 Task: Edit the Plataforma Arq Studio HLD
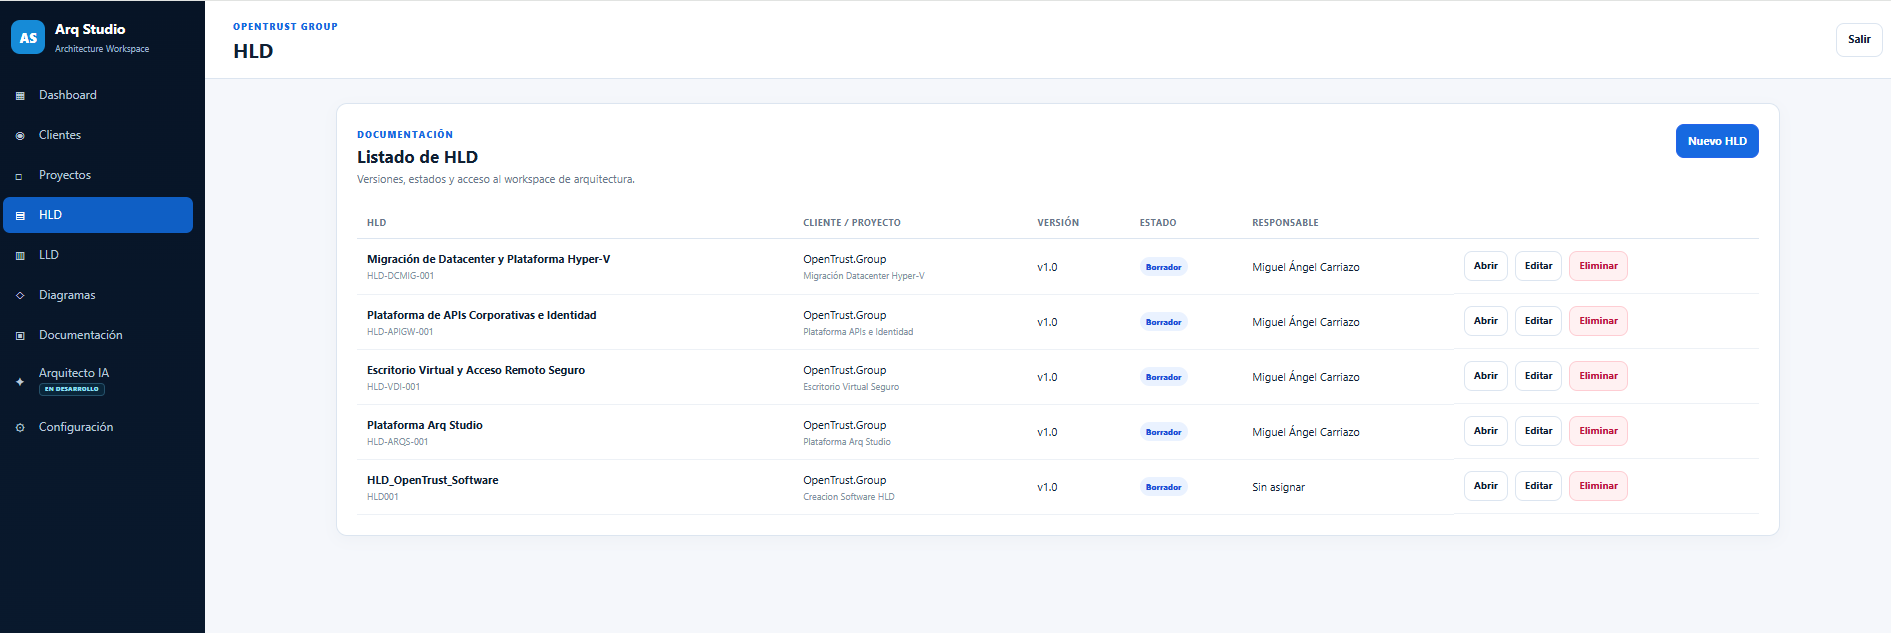click(x=1538, y=431)
